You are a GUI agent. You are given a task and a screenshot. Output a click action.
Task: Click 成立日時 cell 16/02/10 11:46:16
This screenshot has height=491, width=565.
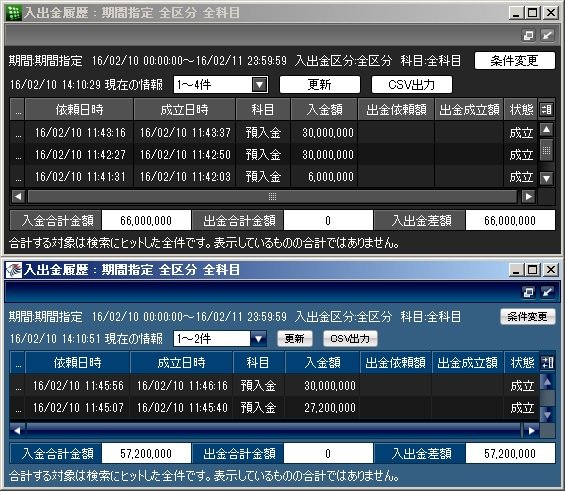click(182, 385)
